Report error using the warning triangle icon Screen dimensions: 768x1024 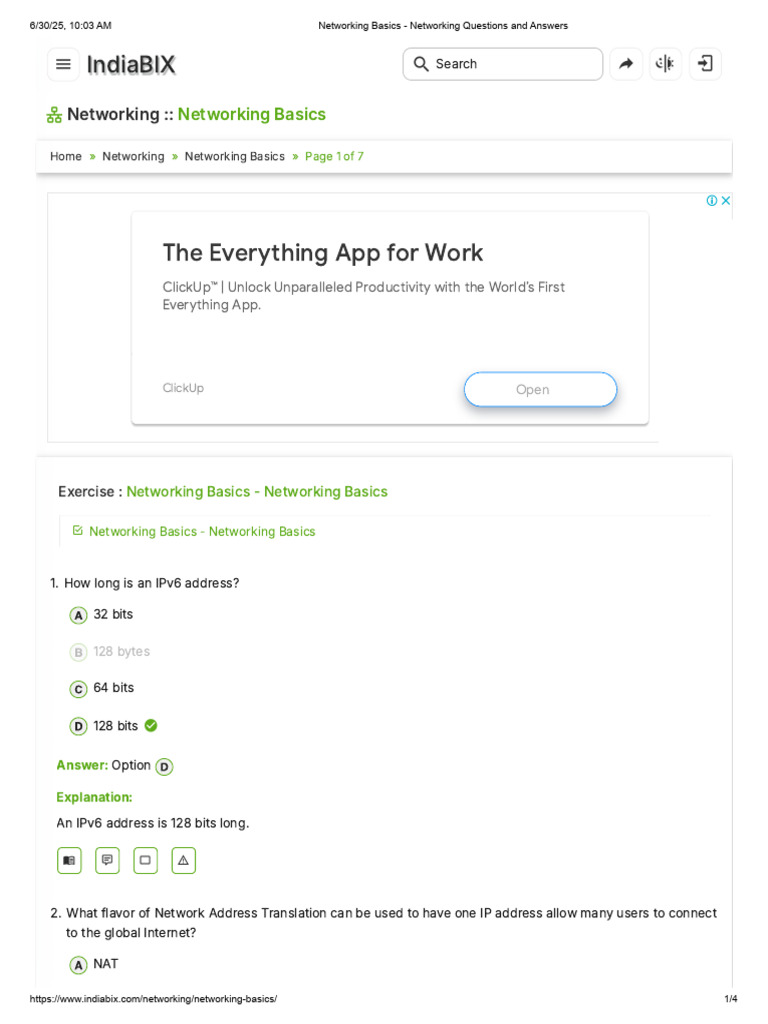point(184,860)
